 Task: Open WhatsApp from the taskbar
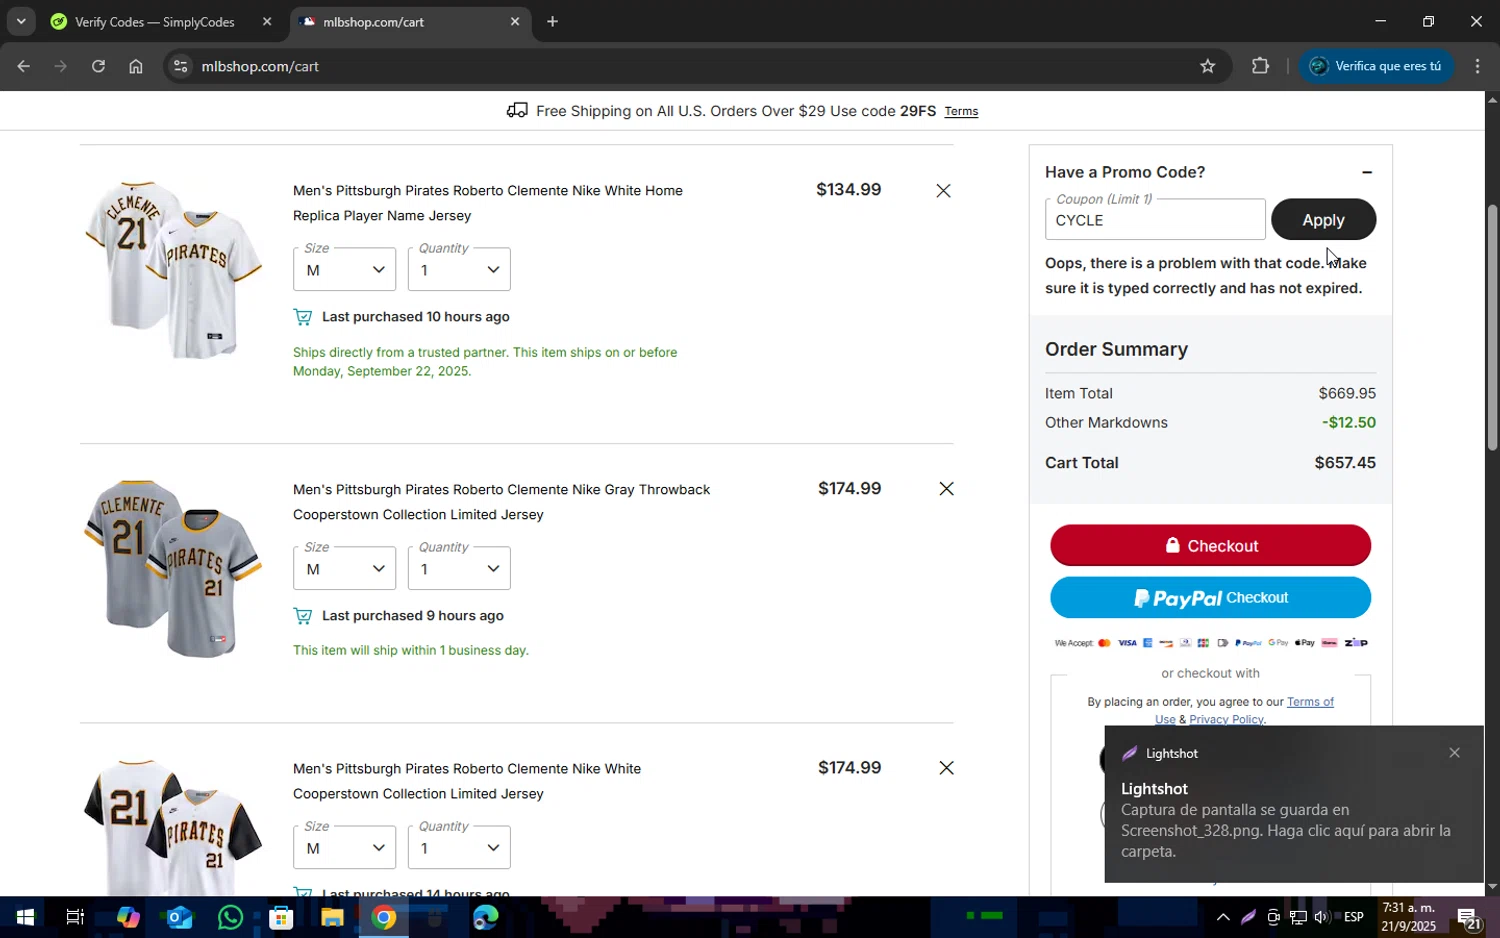(x=230, y=917)
